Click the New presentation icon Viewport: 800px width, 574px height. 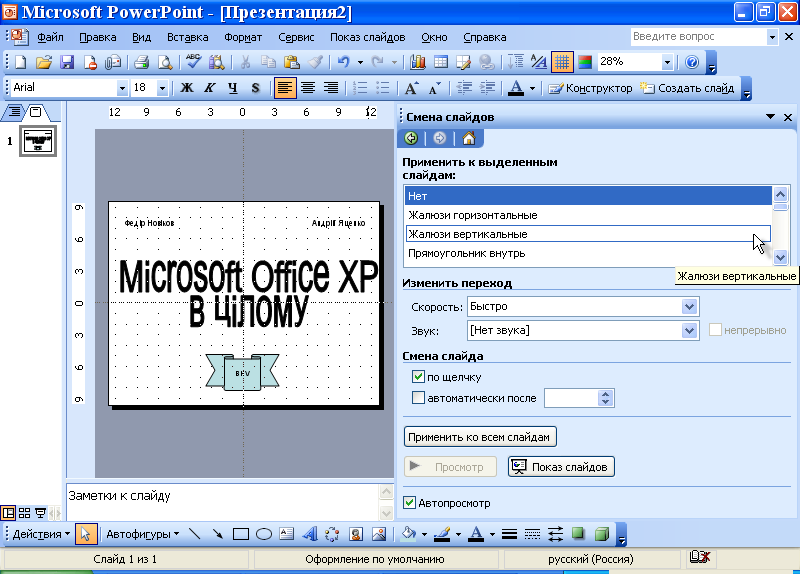20,62
